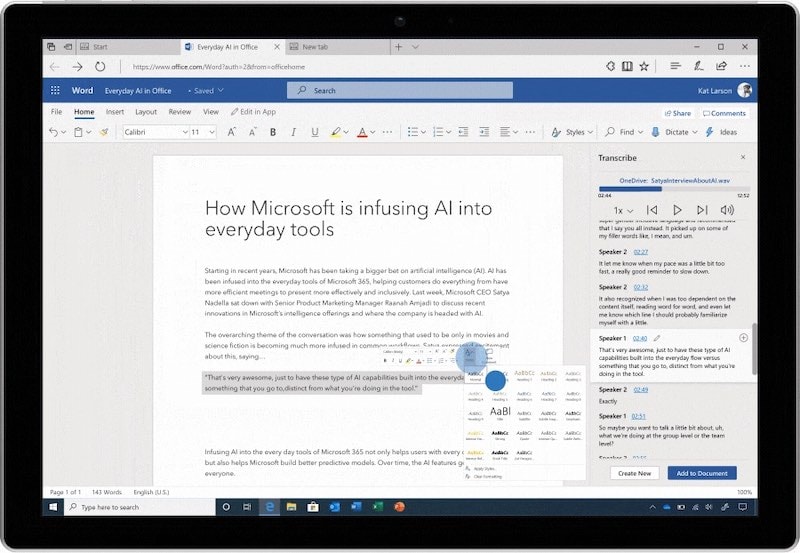Image resolution: width=800 pixels, height=553 pixels.
Task: Switch to the Review ribbon tab
Action: [180, 112]
